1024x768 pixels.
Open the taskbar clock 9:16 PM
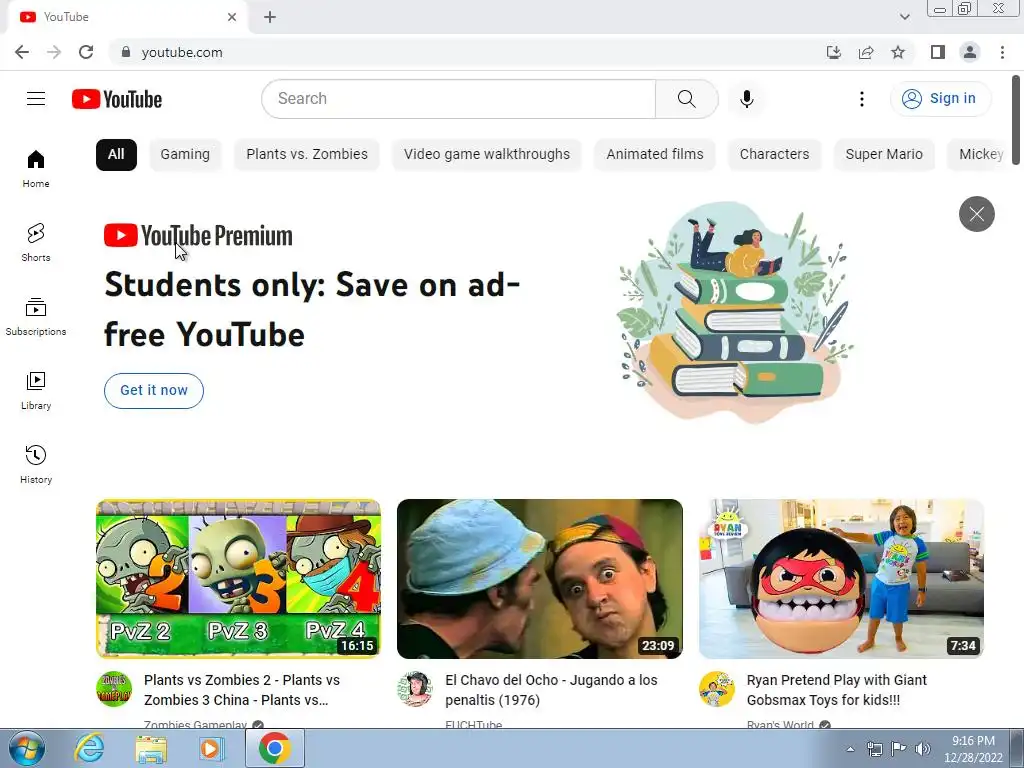tap(973, 749)
